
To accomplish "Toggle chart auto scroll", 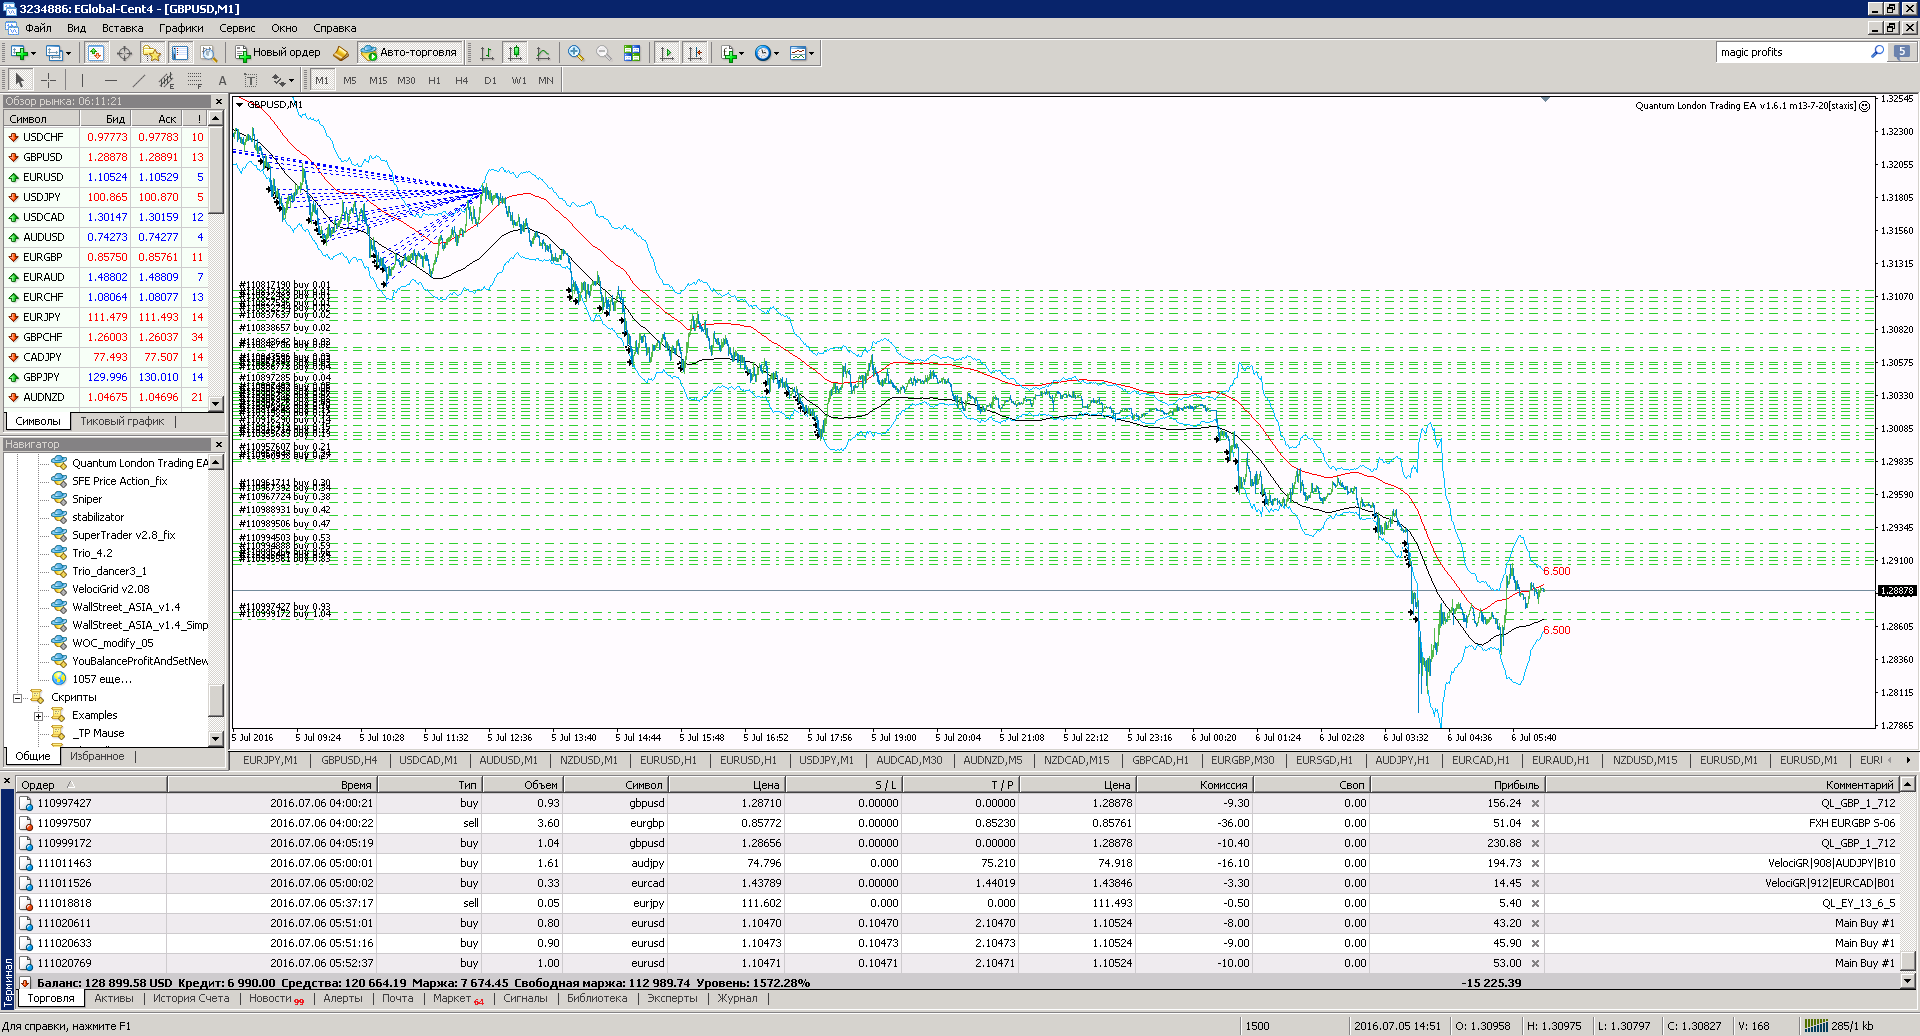I will pyautogui.click(x=667, y=53).
